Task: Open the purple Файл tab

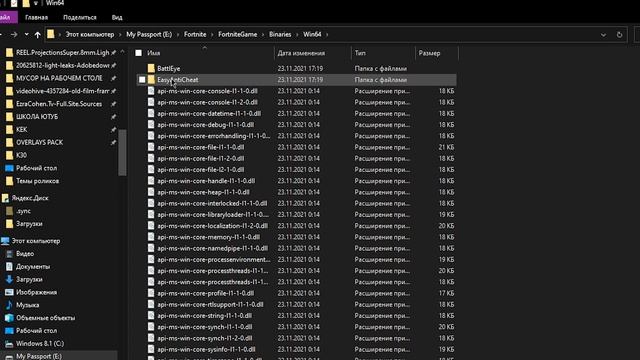Action: click(7, 18)
